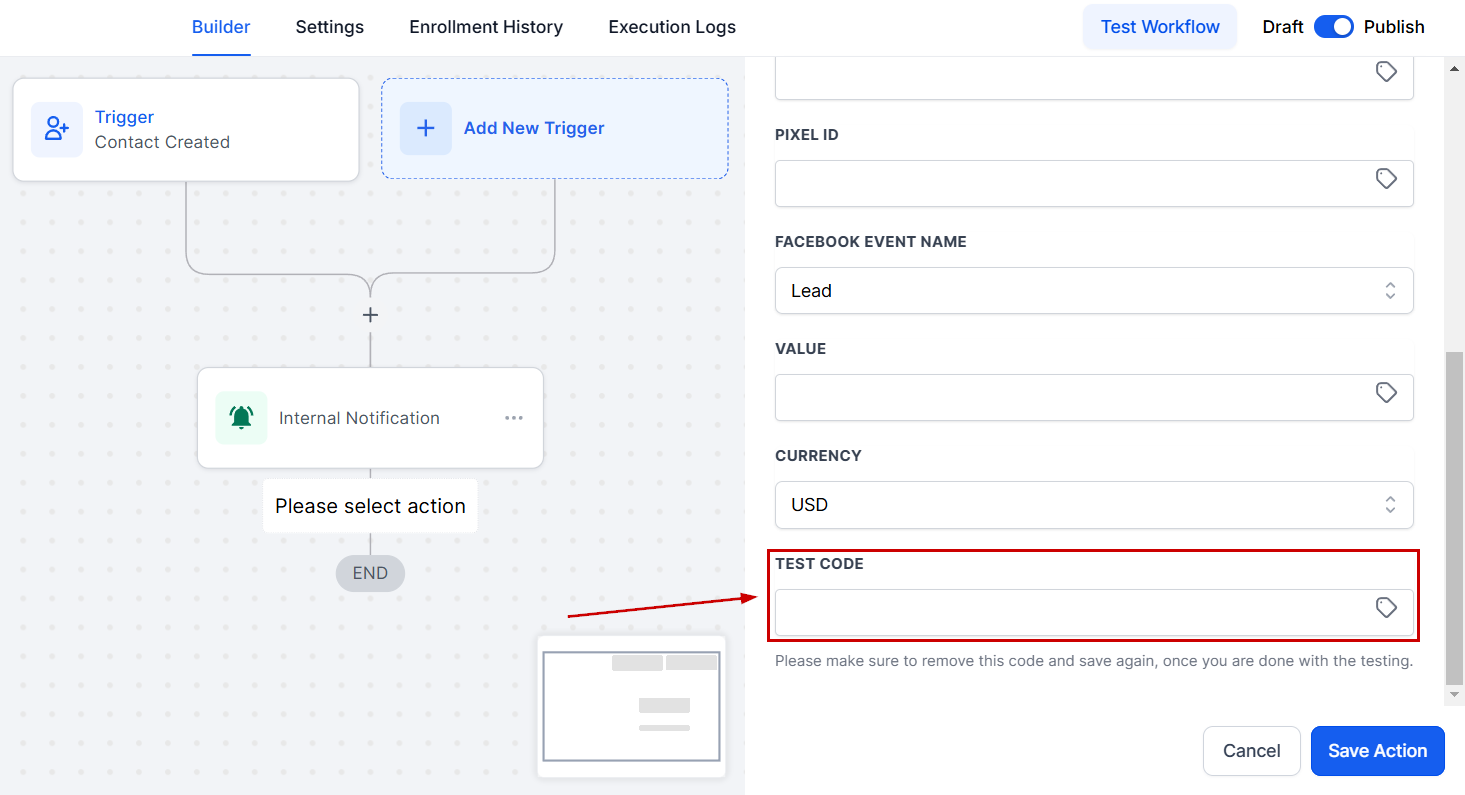Click the CURRENCY field label
This screenshot has height=795, width=1465.
[x=818, y=455]
